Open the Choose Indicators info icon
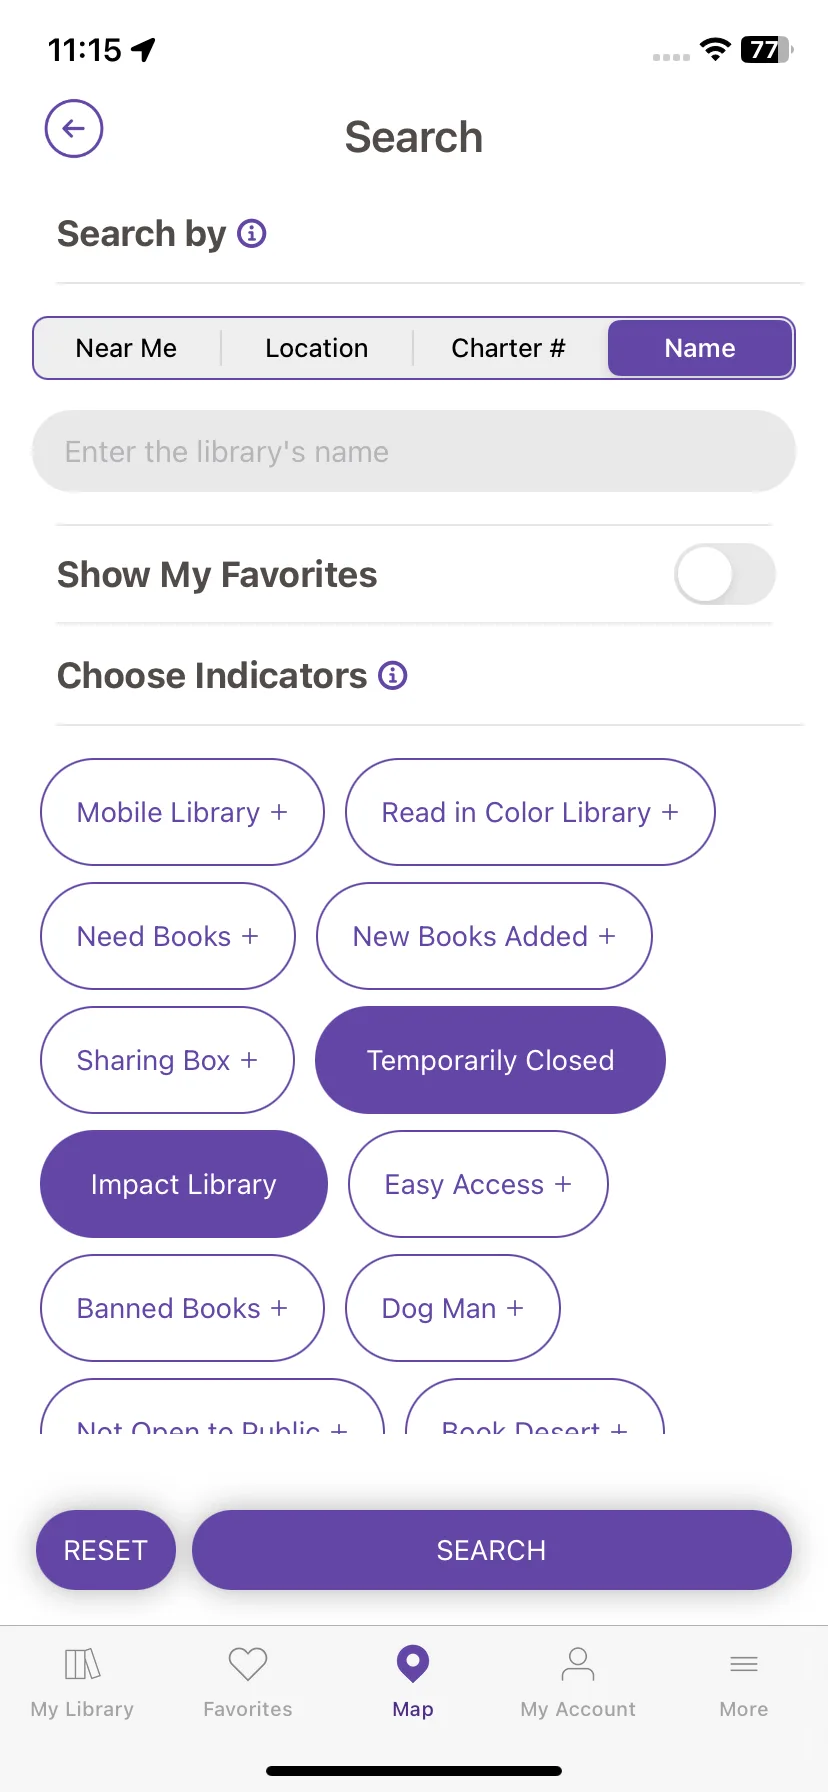The height and width of the screenshot is (1792, 828). pyautogui.click(x=393, y=676)
